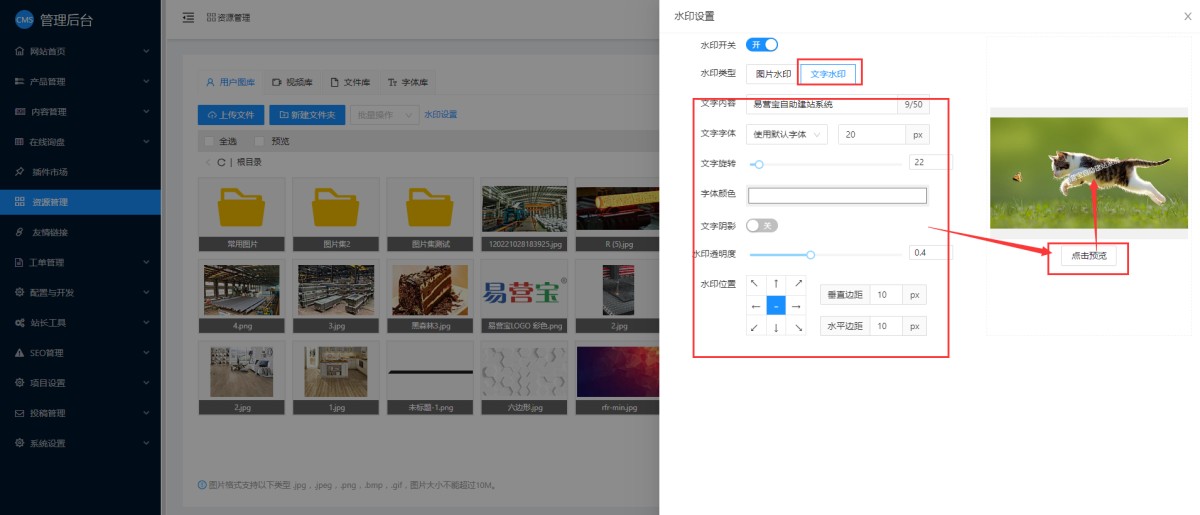
Task: Turn off the 水印开关 switch
Action: tap(762, 45)
